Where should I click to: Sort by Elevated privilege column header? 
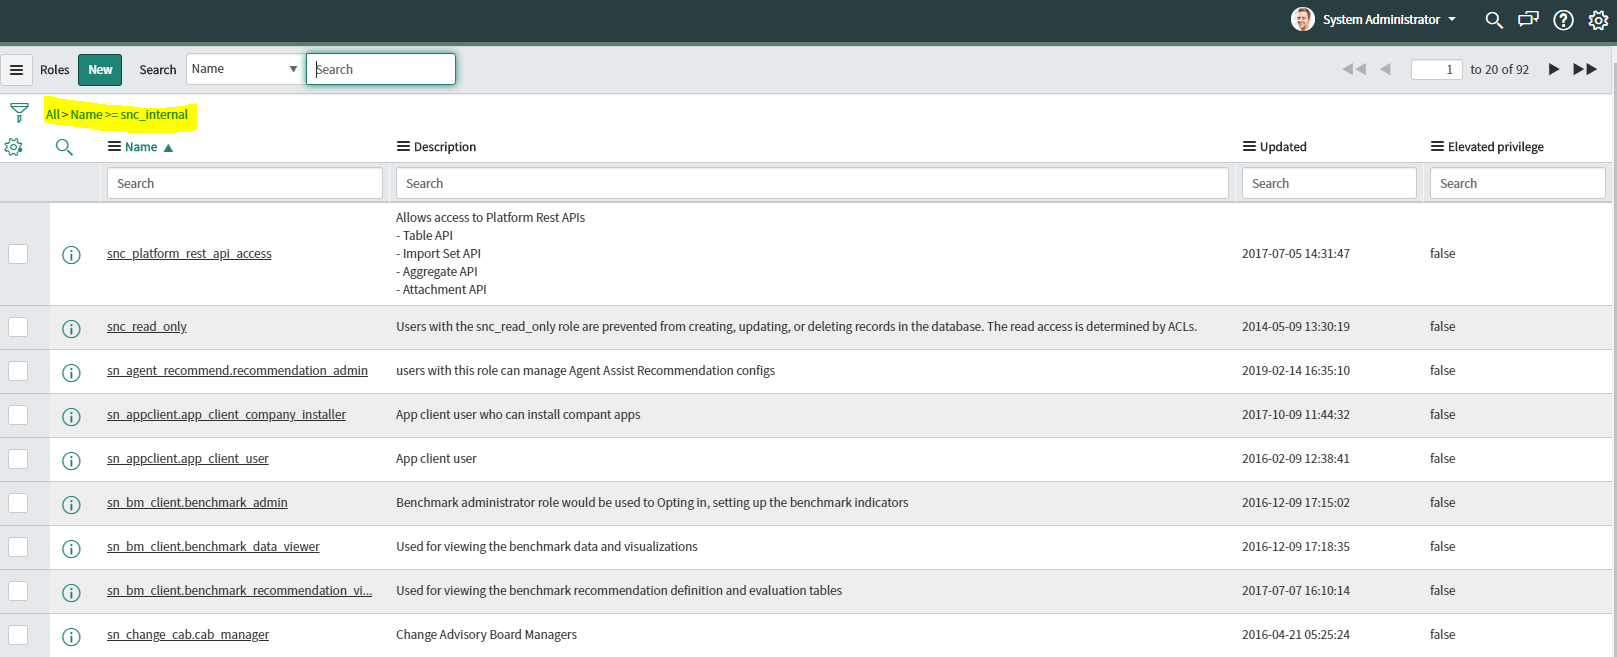(1496, 147)
